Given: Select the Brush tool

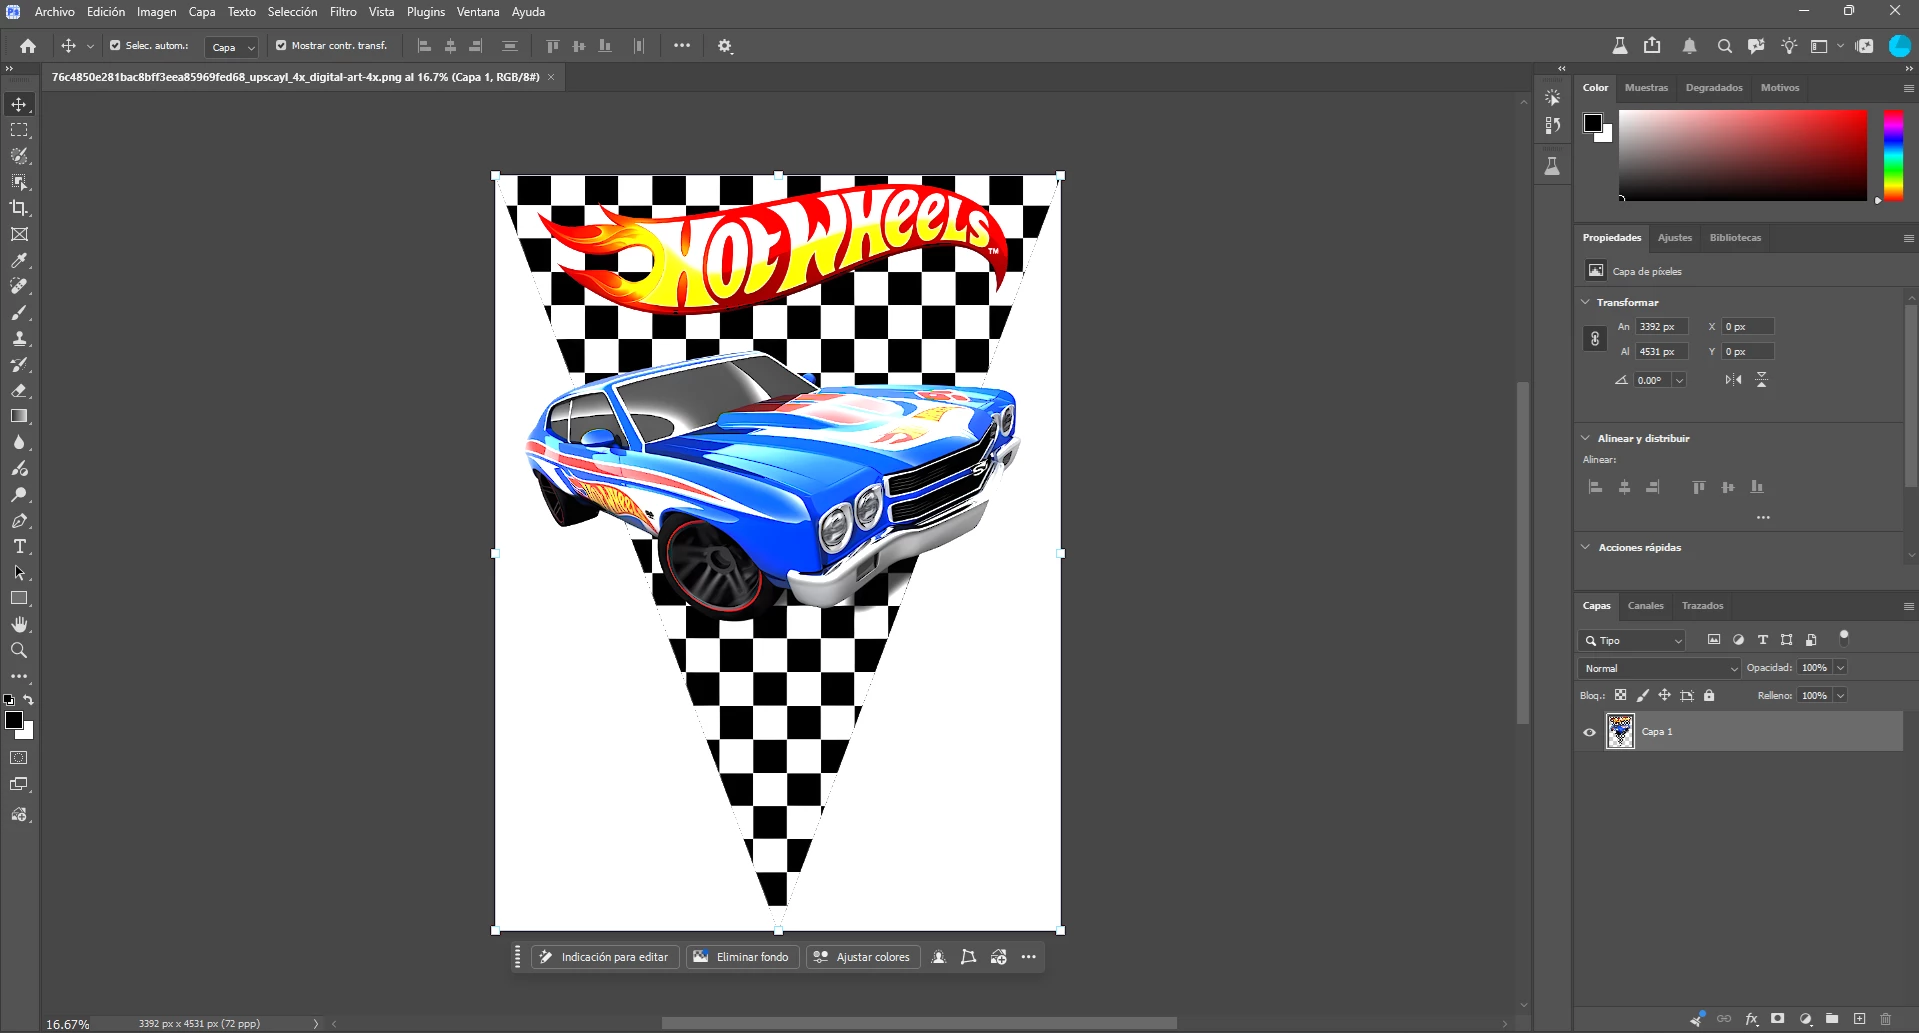Looking at the screenshot, I should click(x=19, y=312).
